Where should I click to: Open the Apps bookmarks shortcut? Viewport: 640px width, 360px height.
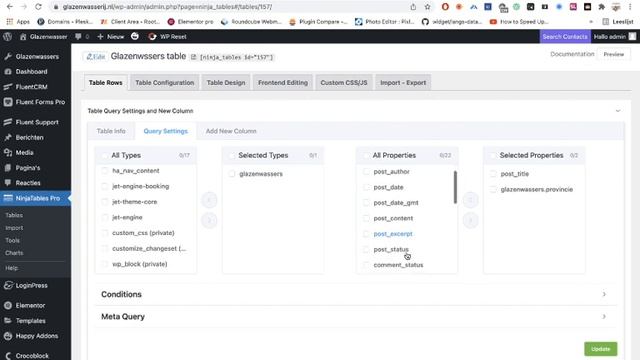click(x=18, y=22)
